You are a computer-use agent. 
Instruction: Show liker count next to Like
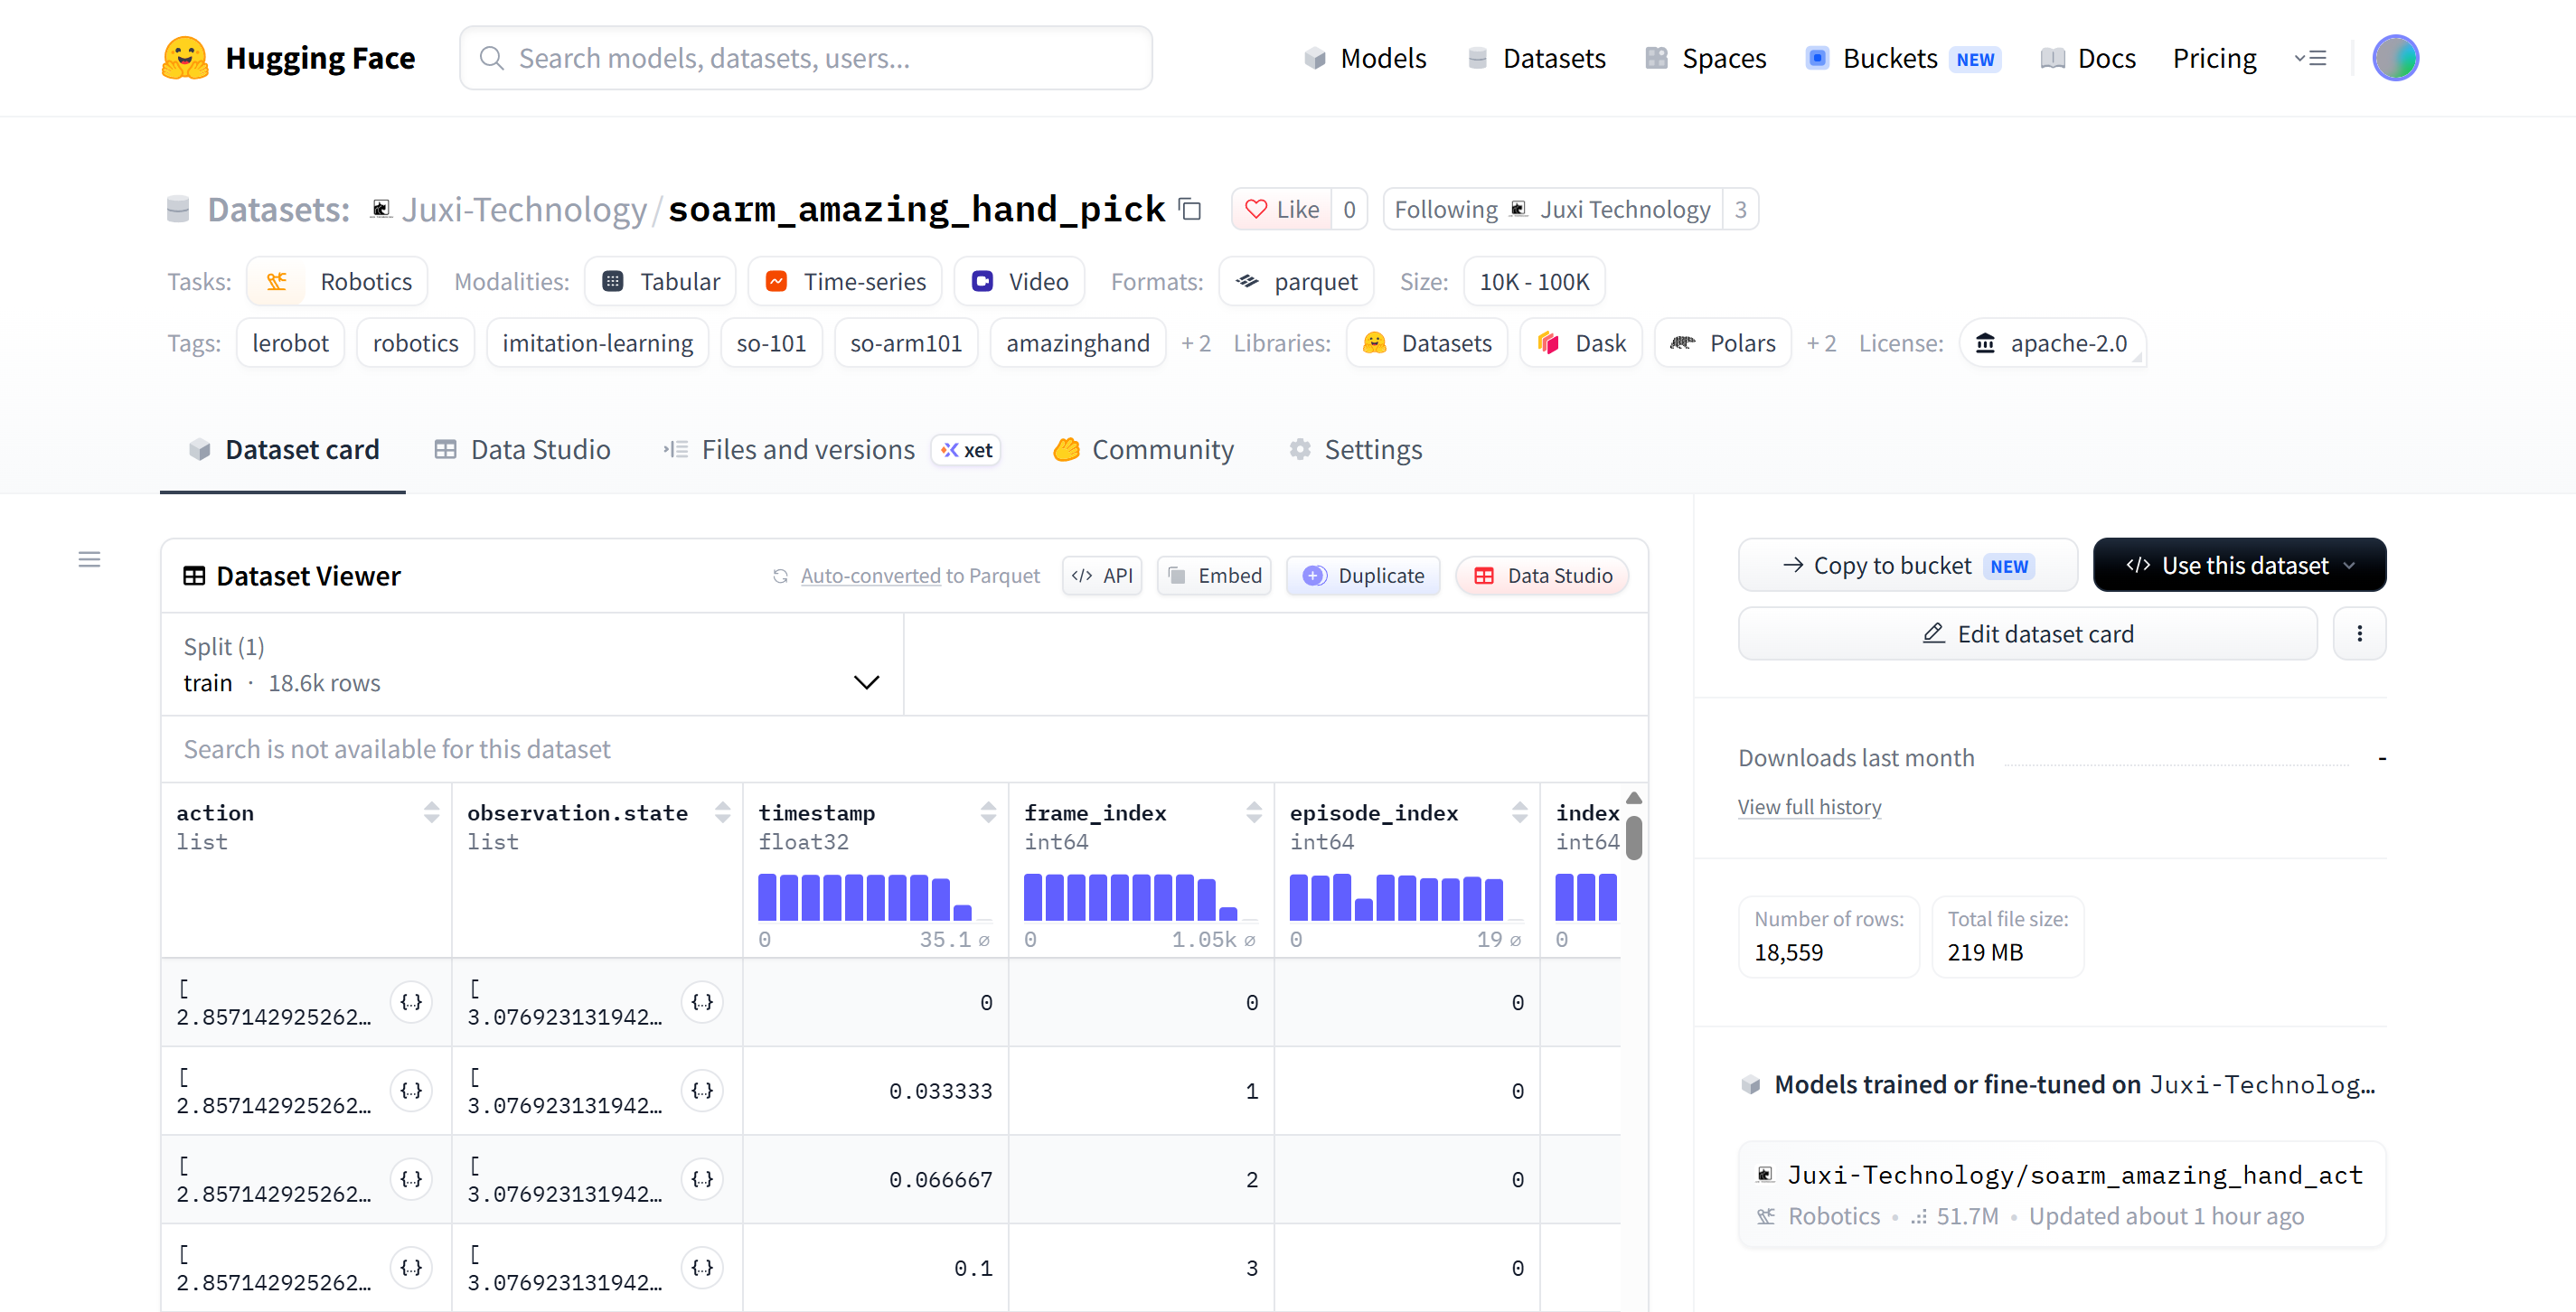pyautogui.click(x=1349, y=209)
